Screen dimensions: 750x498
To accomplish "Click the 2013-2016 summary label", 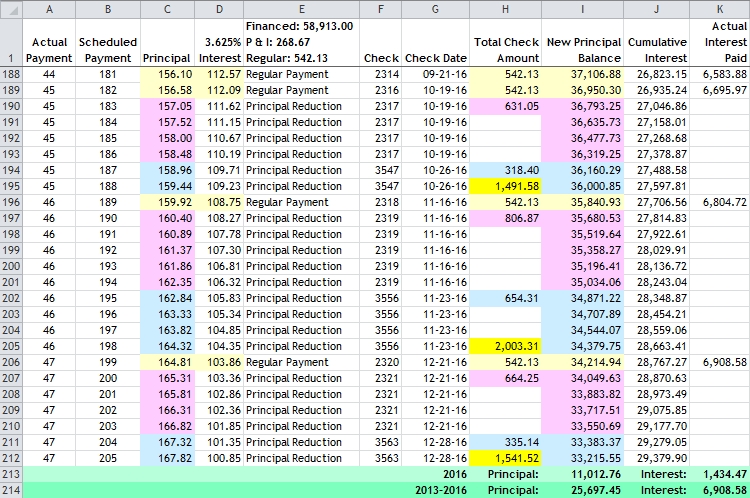I will click(441, 490).
